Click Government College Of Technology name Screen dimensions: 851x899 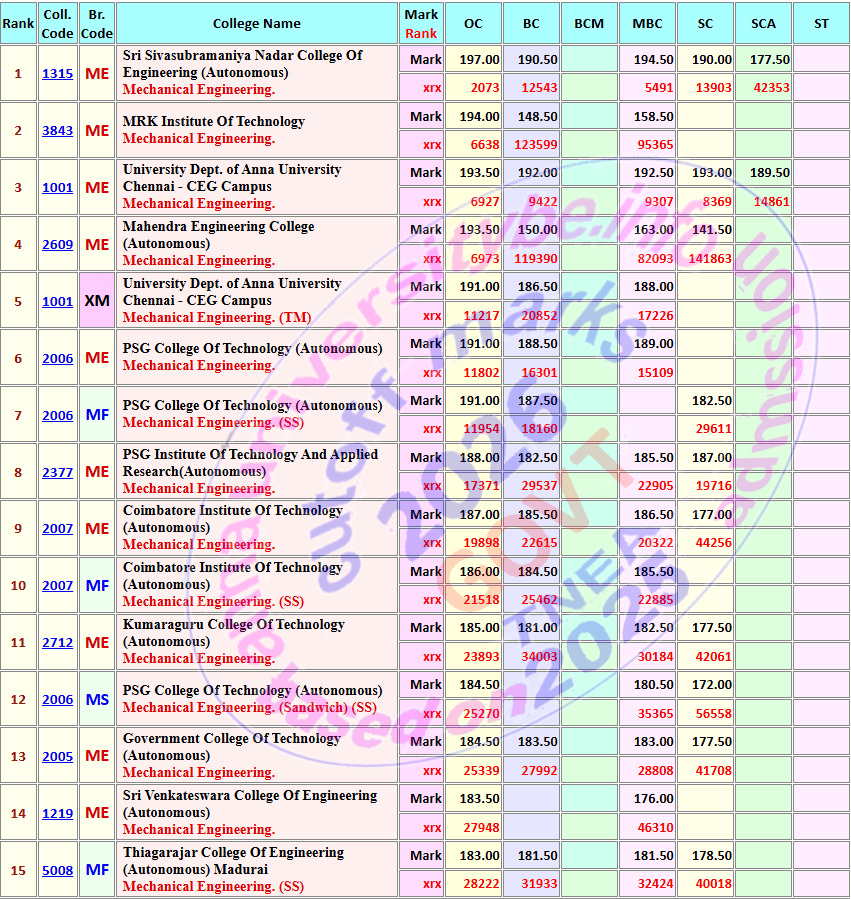pyautogui.click(x=232, y=746)
